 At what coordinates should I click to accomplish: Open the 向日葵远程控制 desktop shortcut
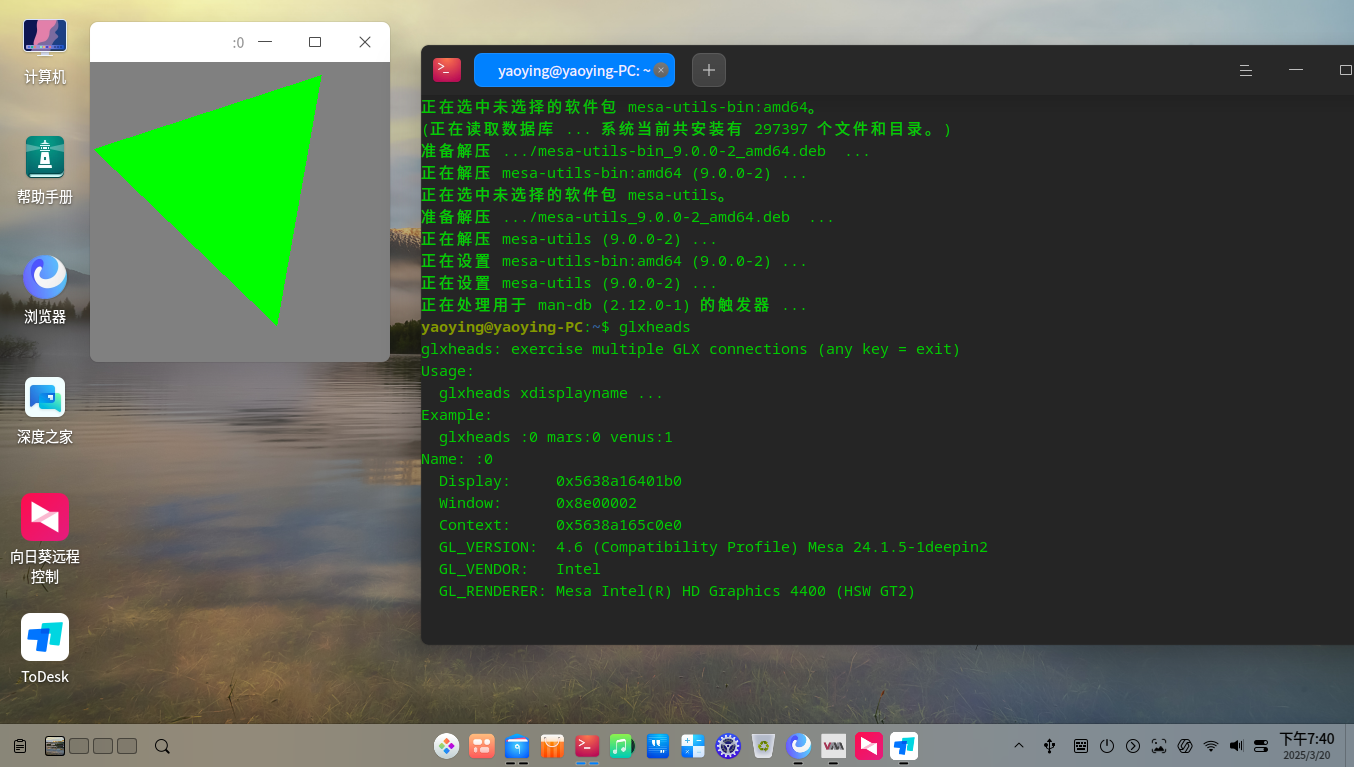45,539
